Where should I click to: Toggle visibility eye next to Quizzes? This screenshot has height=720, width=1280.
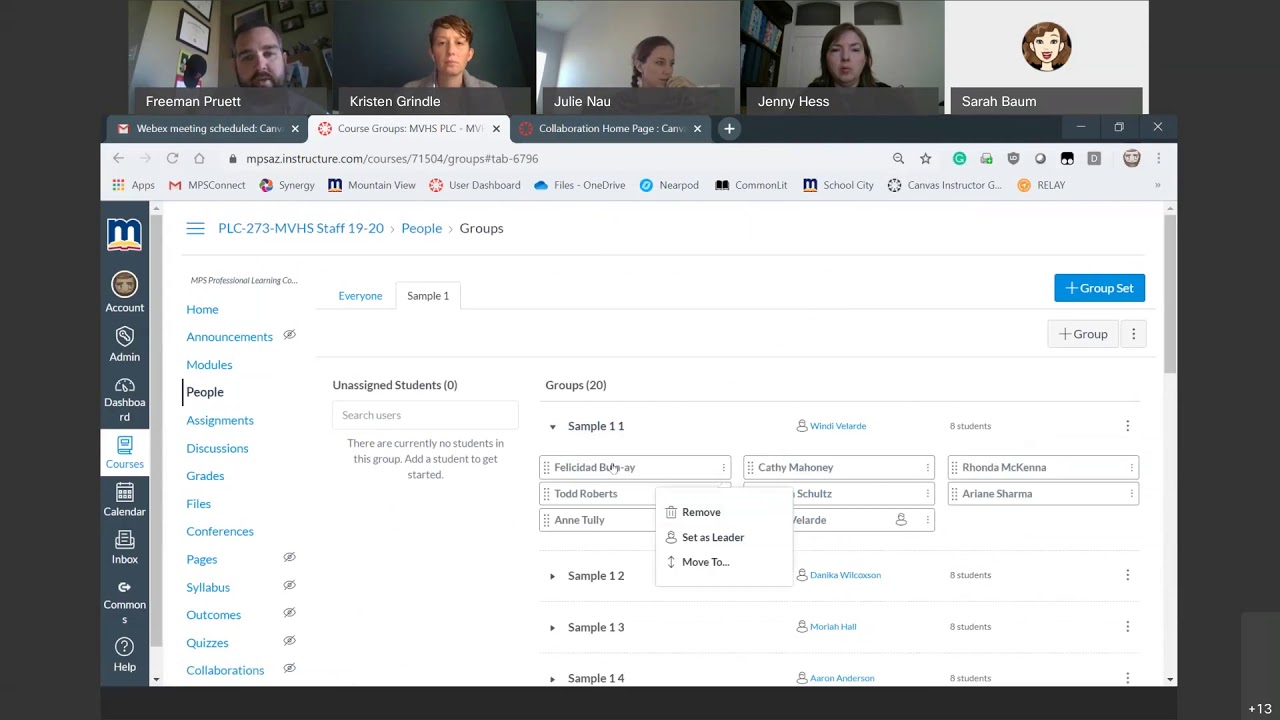(x=289, y=640)
